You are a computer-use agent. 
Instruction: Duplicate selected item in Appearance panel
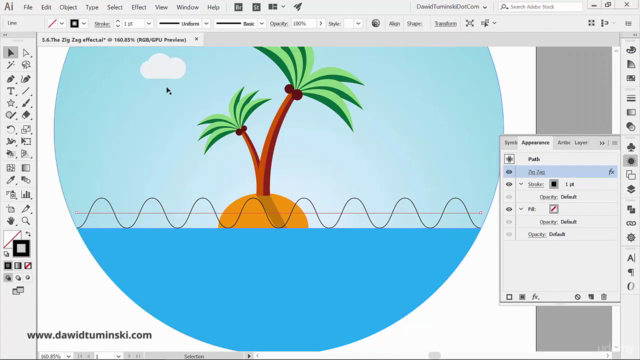click(591, 297)
